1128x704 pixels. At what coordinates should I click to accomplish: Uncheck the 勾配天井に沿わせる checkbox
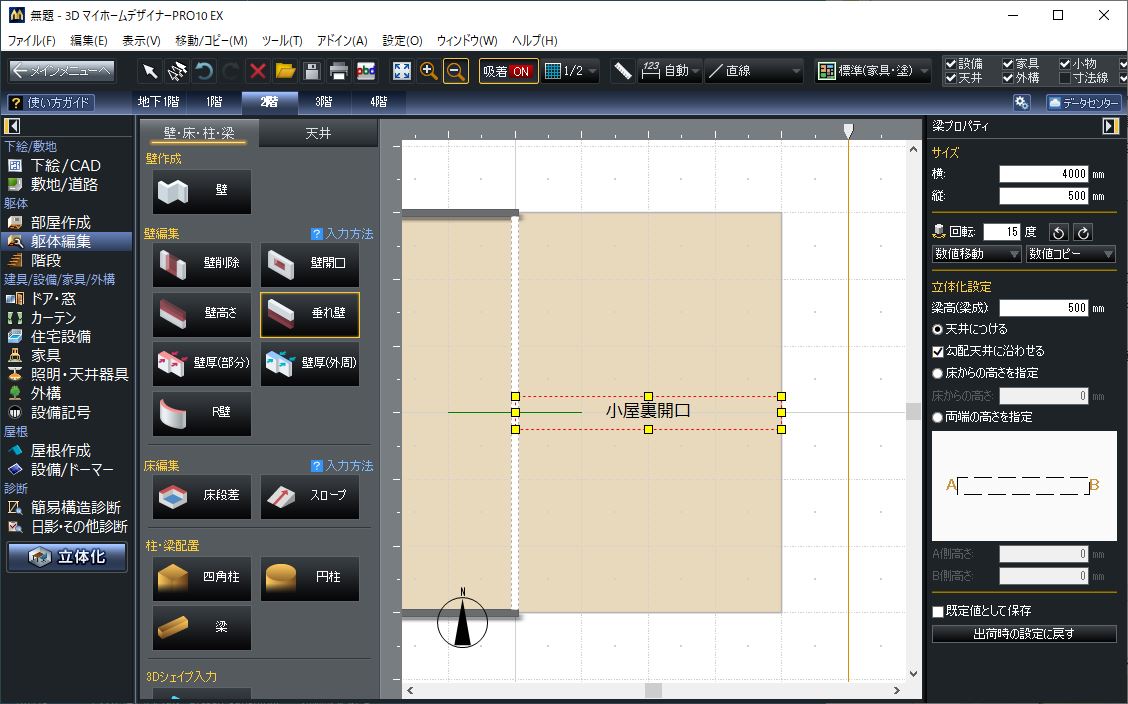(938, 351)
